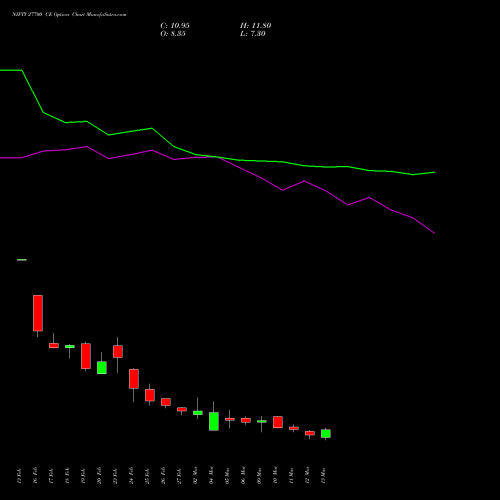Click the 02 Mar date label on axis
The width and height of the screenshot is (500, 500).
click(x=195, y=475)
